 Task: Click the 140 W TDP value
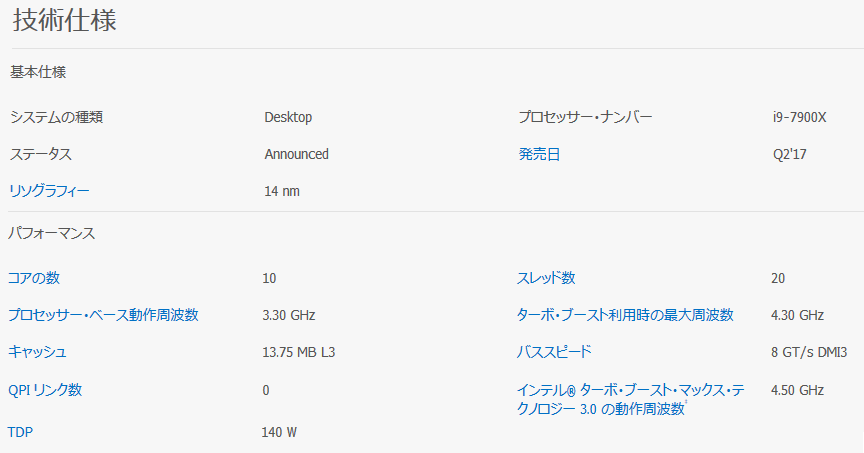[x=279, y=433]
